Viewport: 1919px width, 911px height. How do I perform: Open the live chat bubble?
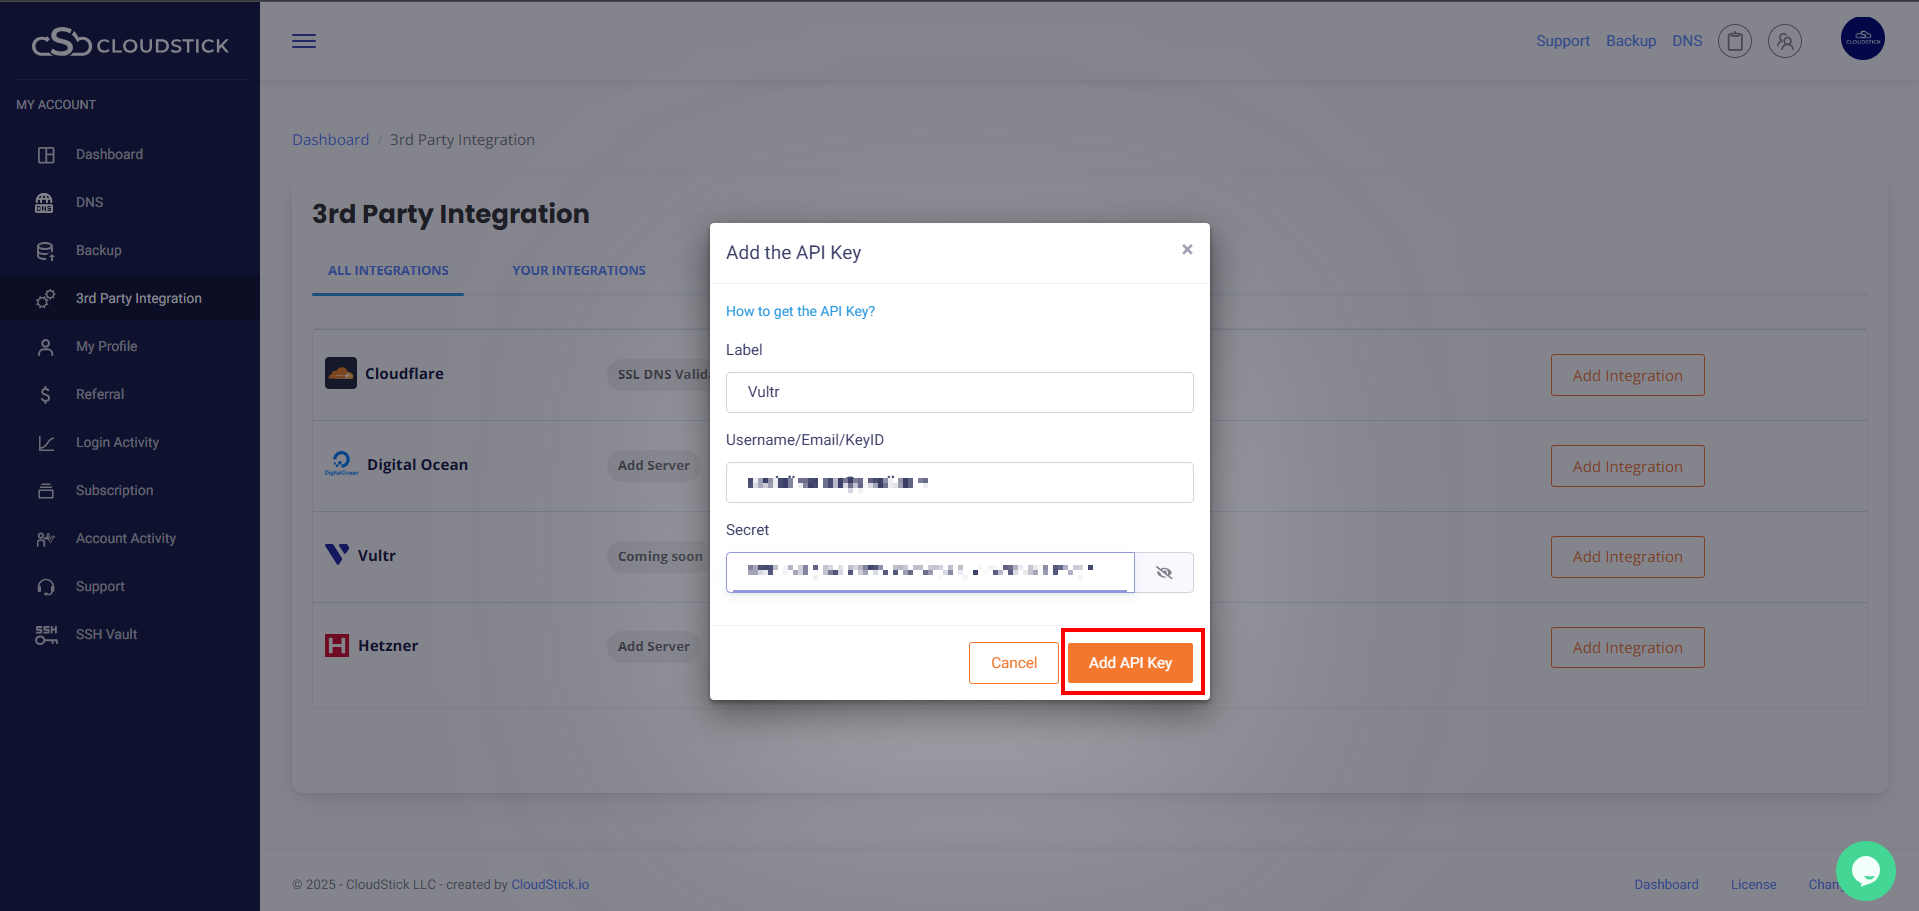1865,871
